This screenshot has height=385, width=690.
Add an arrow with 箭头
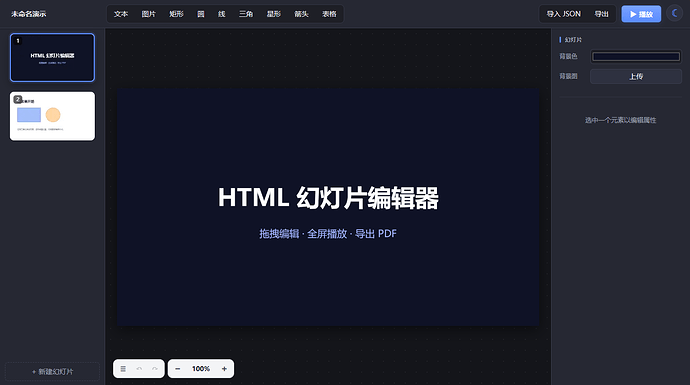click(x=301, y=14)
